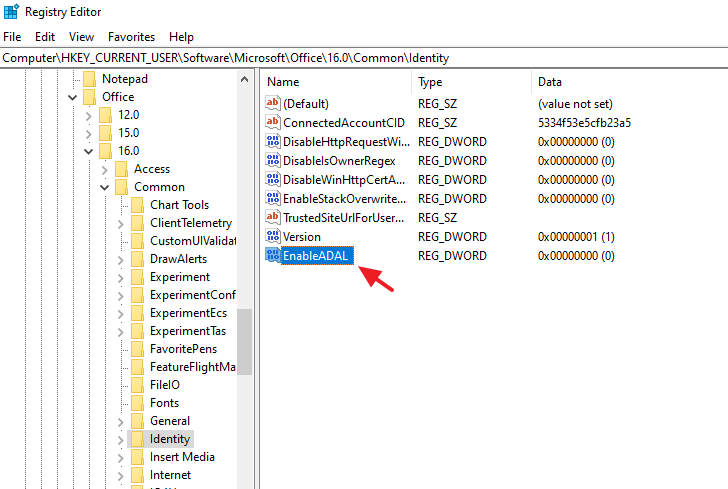Click REG_SZ type of TrustedSiteUrlForUser...
728x489 pixels.
pyautogui.click(x=437, y=218)
